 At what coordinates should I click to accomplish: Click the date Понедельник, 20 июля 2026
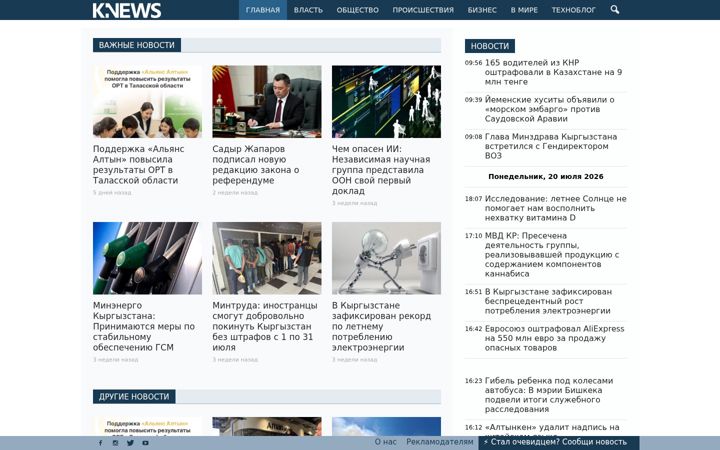coord(546,176)
